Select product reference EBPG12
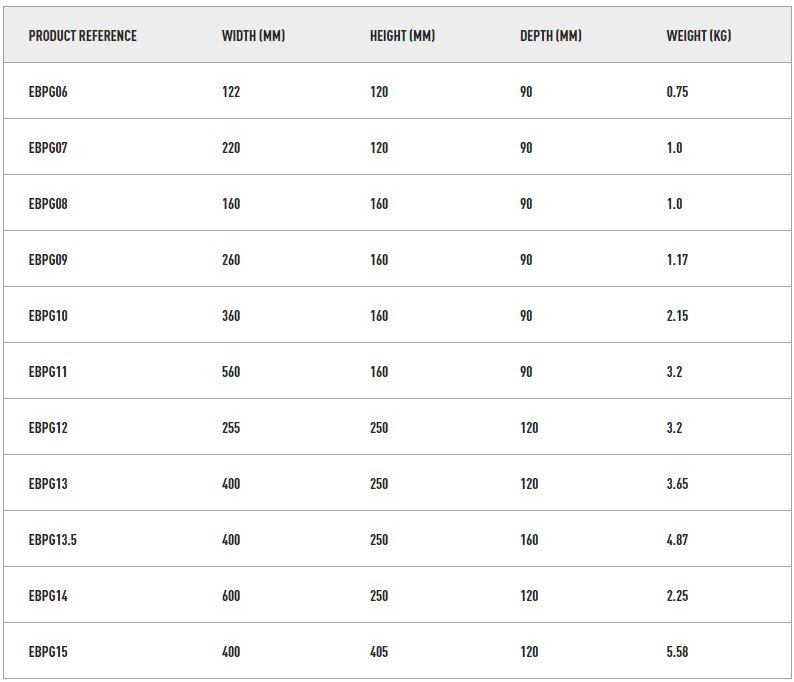 (x=48, y=428)
